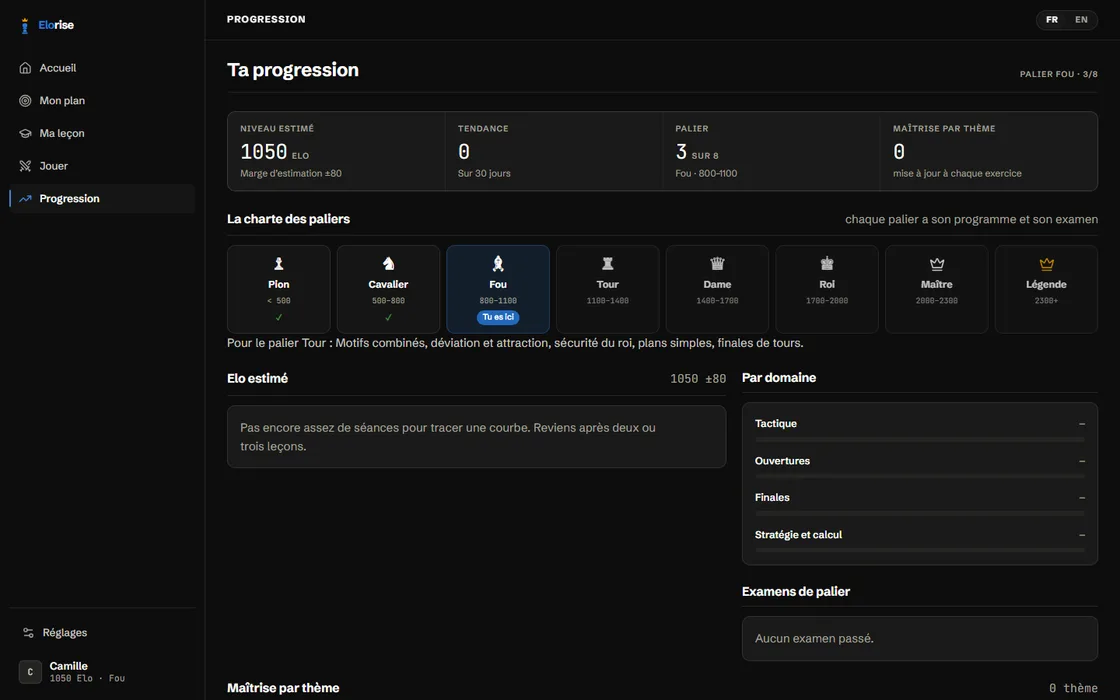This screenshot has width=1120, height=700.
Task: Switch language to EN
Action: point(1081,19)
